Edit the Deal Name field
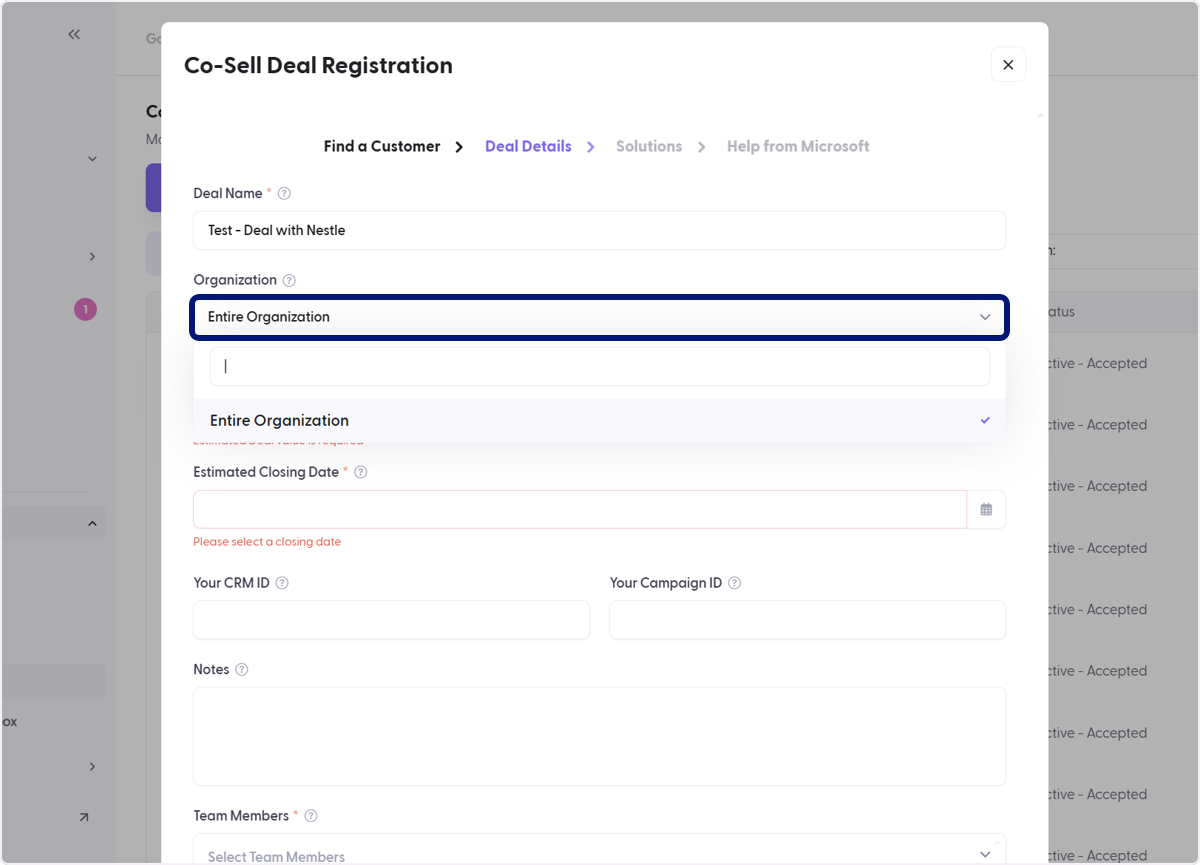This screenshot has width=1200, height=865. pos(600,230)
